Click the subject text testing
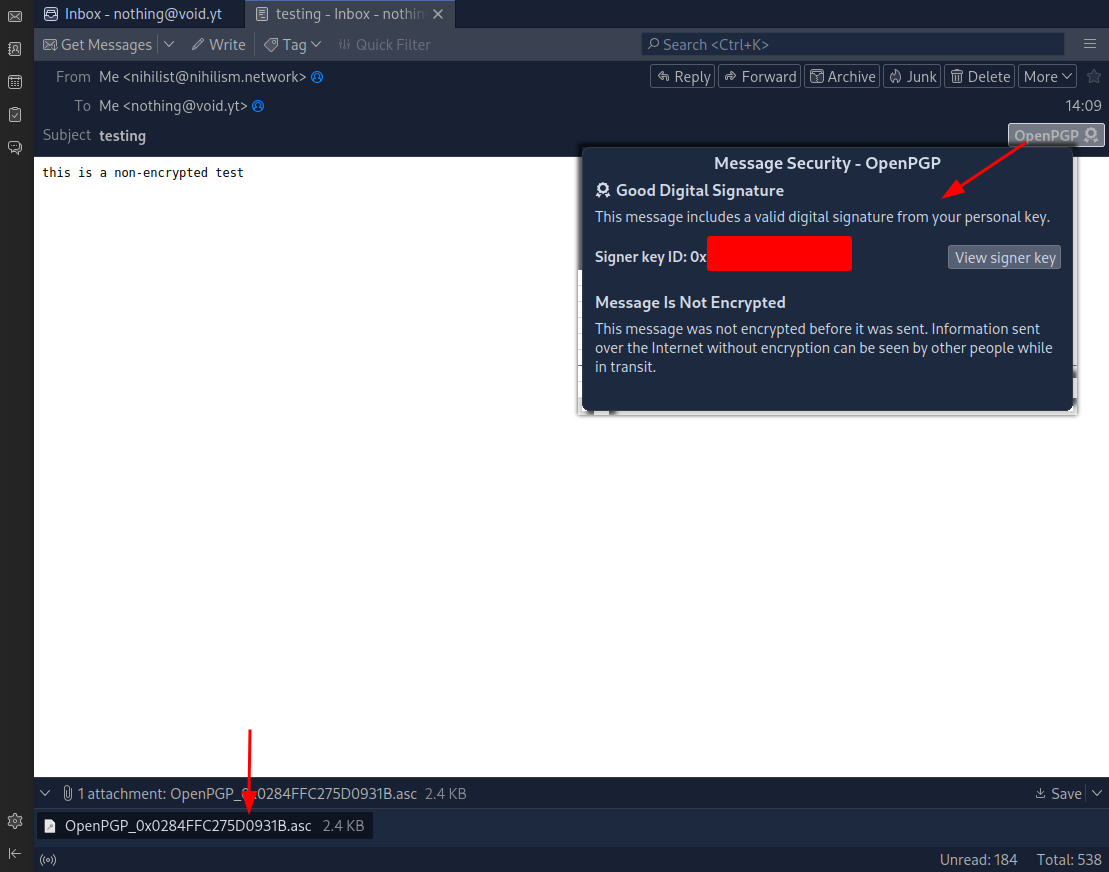1109x872 pixels. 122,135
